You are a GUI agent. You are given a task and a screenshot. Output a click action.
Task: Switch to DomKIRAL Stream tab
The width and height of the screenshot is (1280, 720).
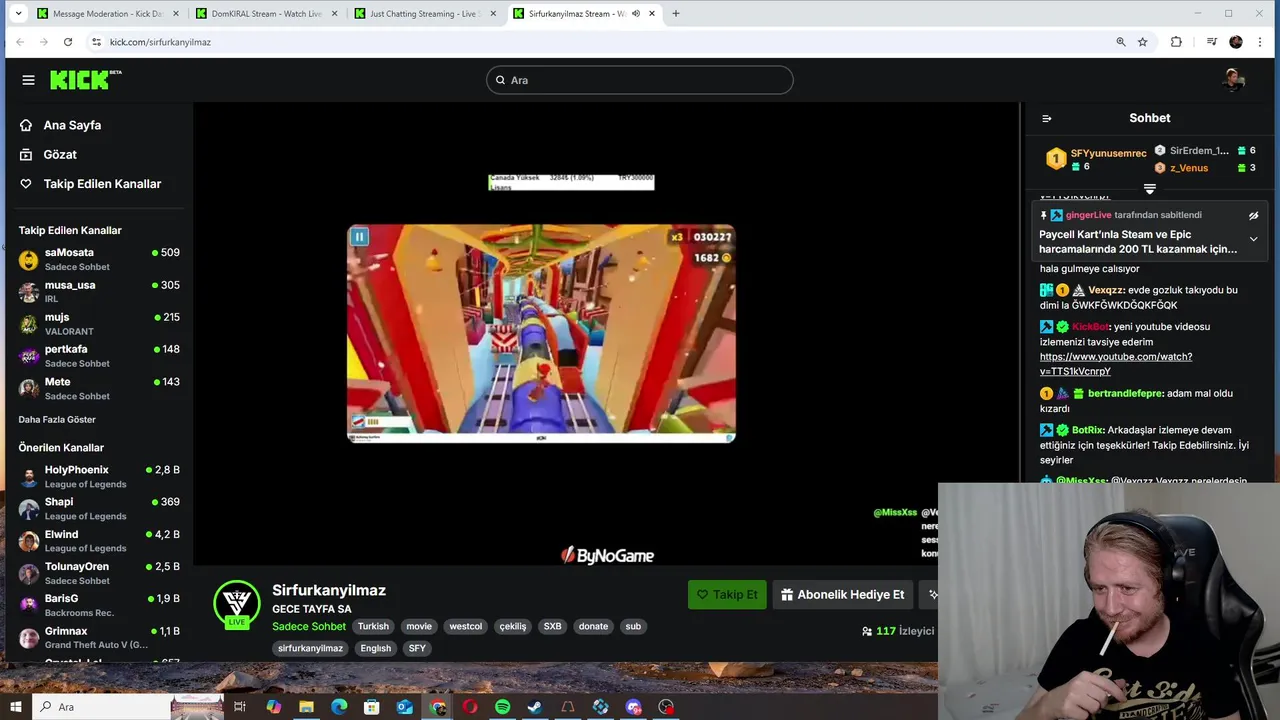[x=265, y=14]
